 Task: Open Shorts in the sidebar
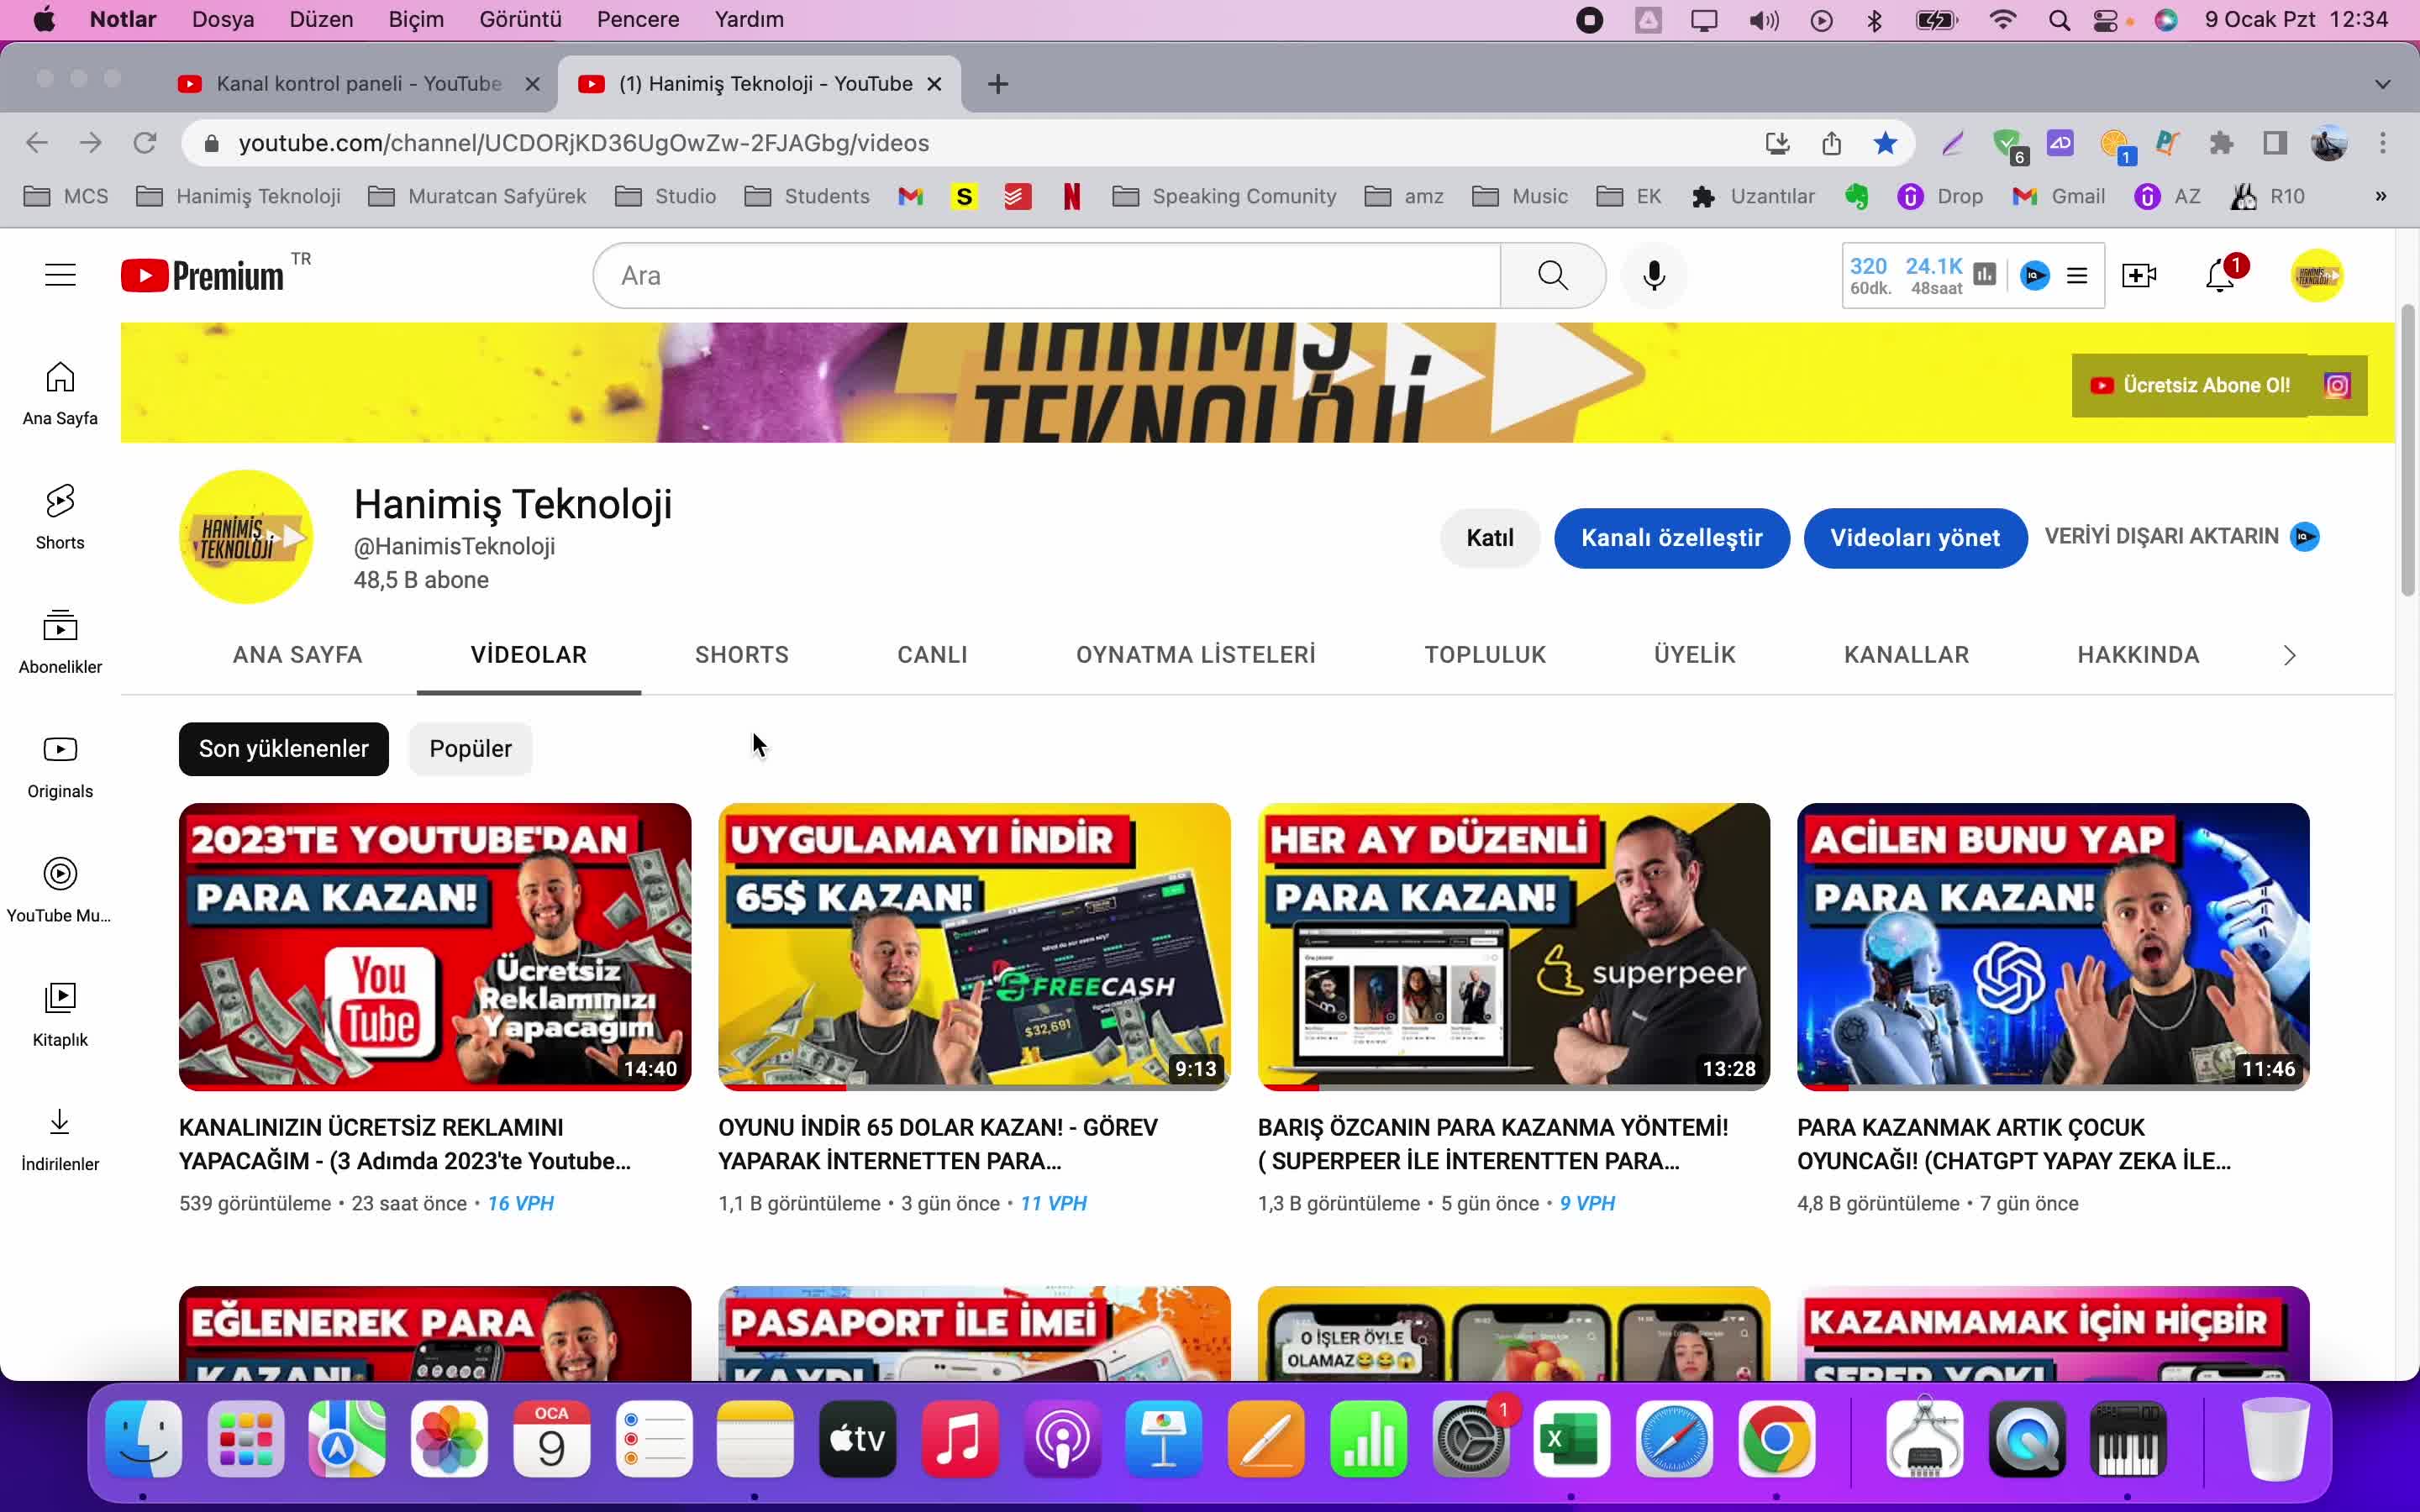pos(60,518)
